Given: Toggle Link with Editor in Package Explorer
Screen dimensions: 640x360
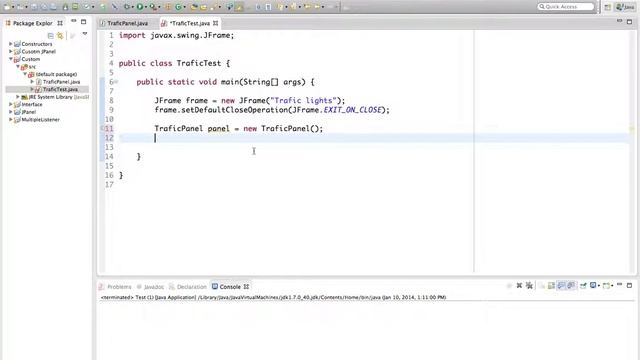Looking at the screenshot, I should pyautogui.click(x=60, y=36).
